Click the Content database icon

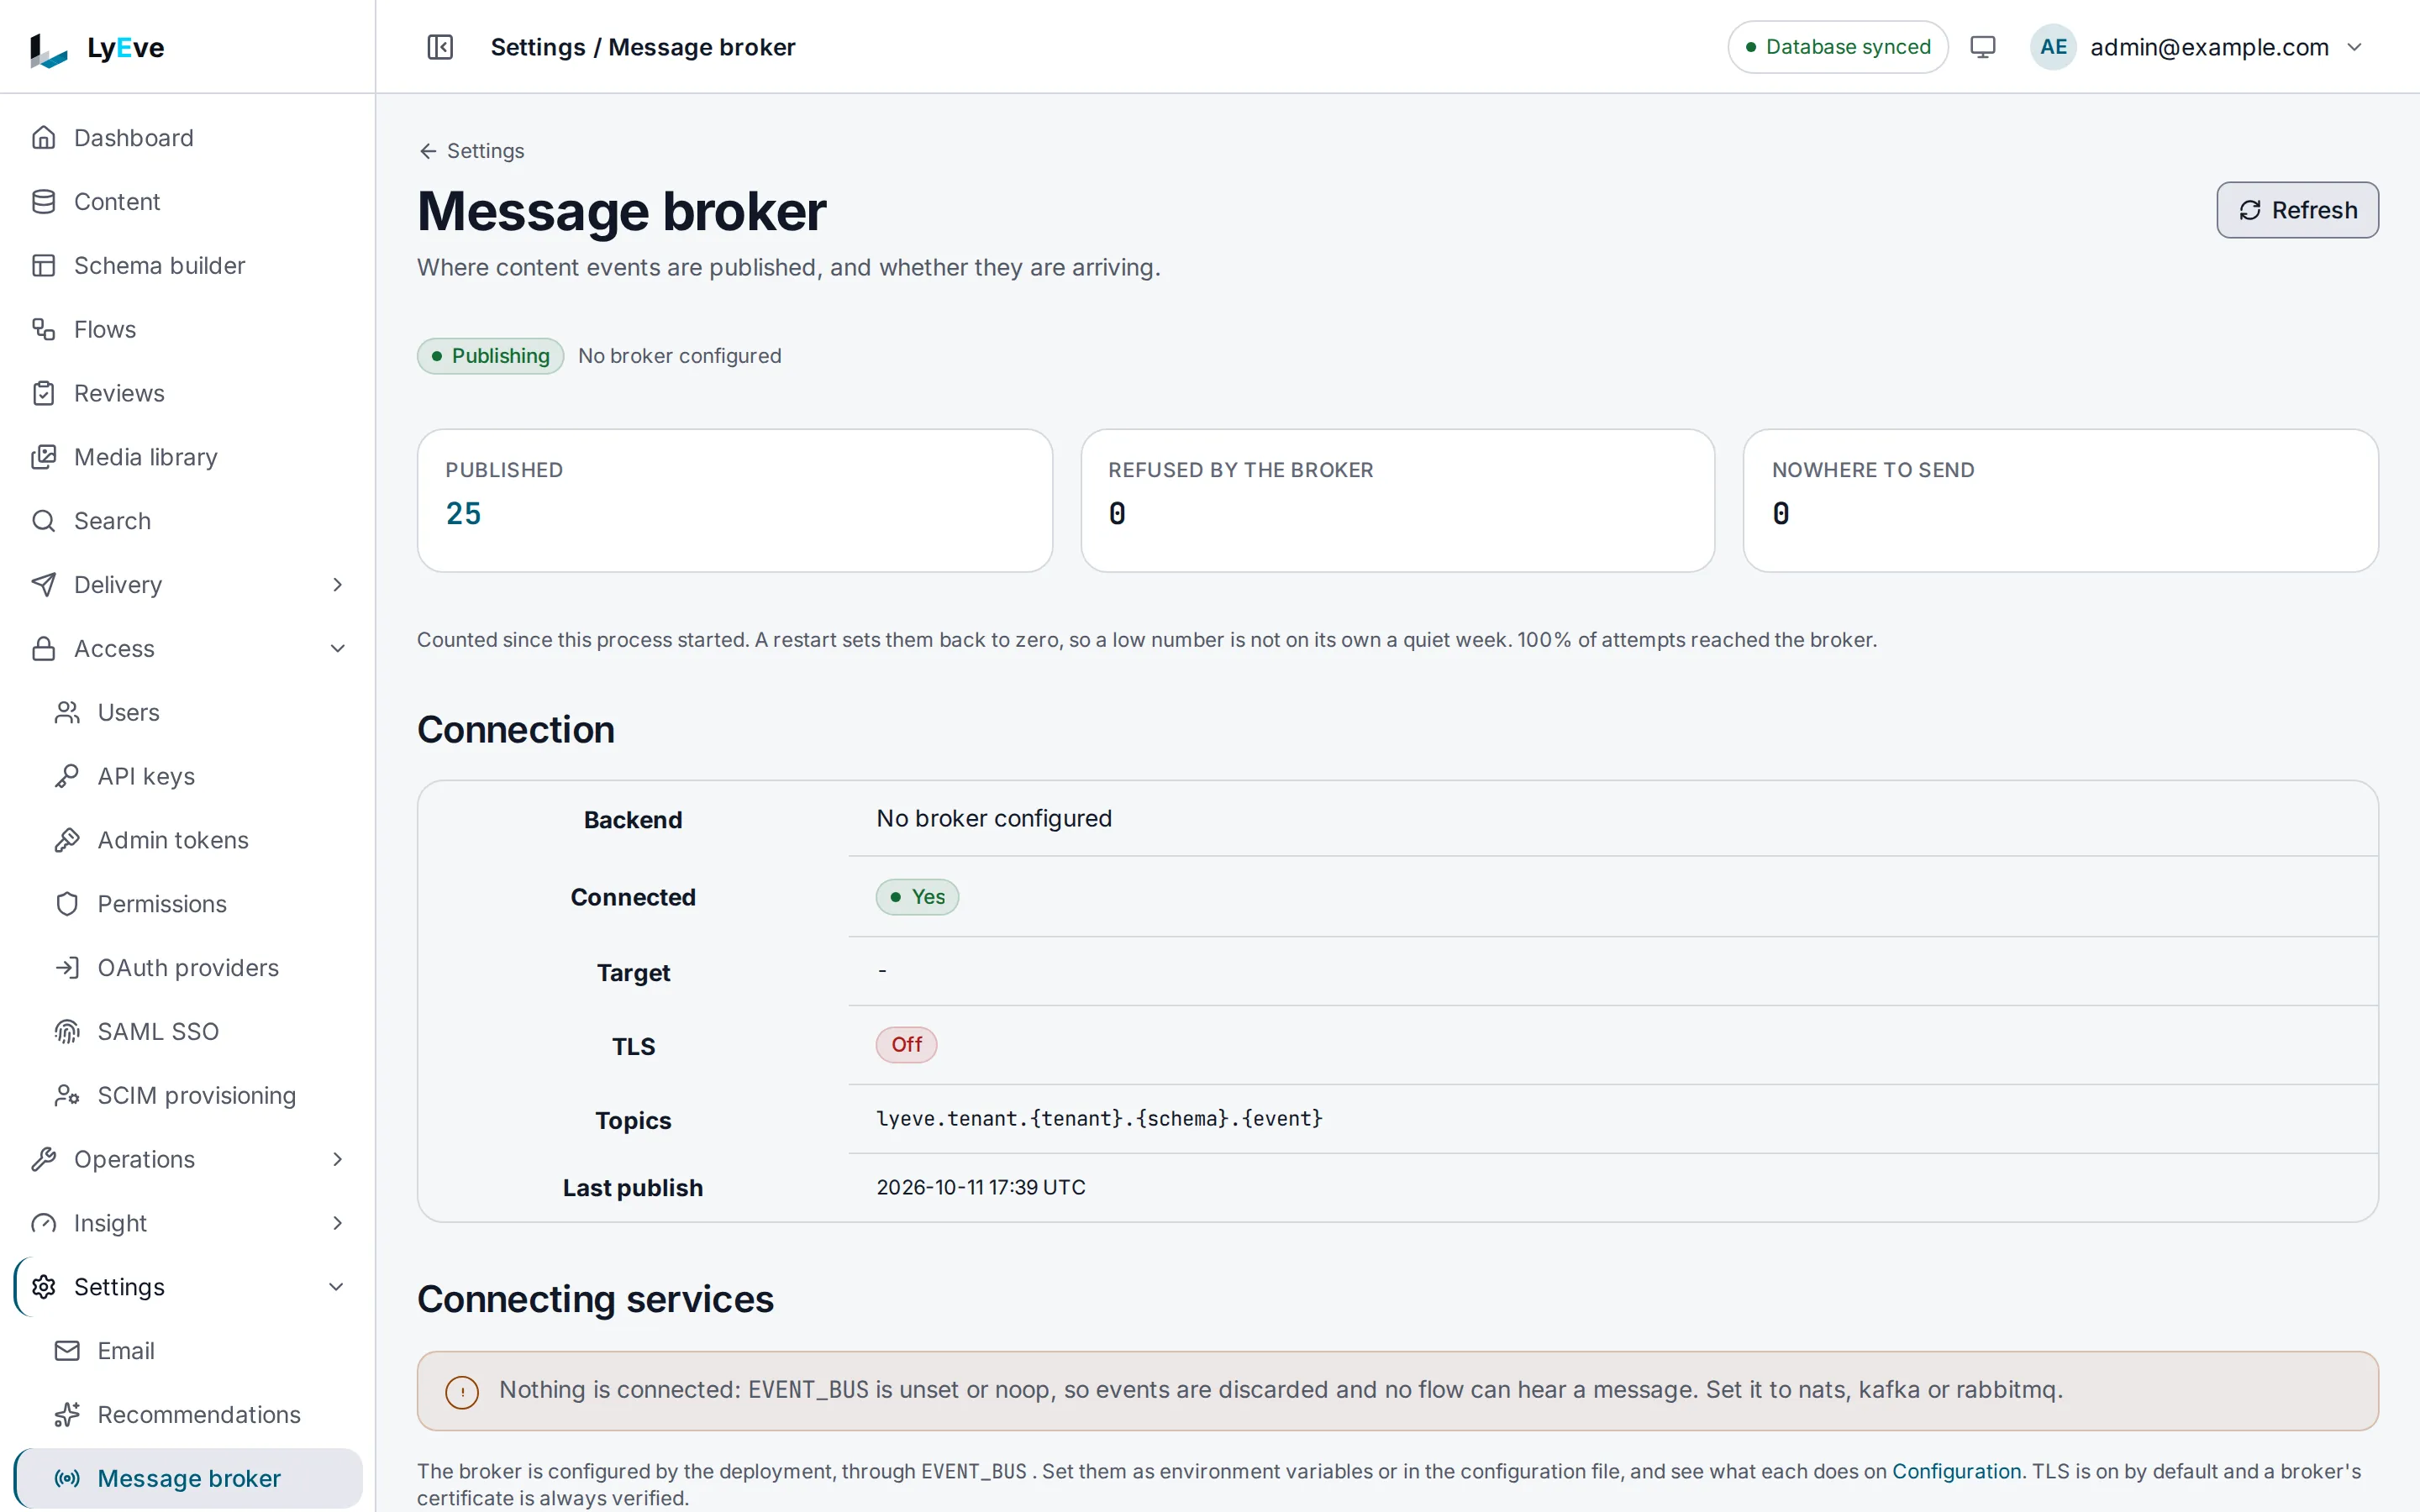(44, 201)
